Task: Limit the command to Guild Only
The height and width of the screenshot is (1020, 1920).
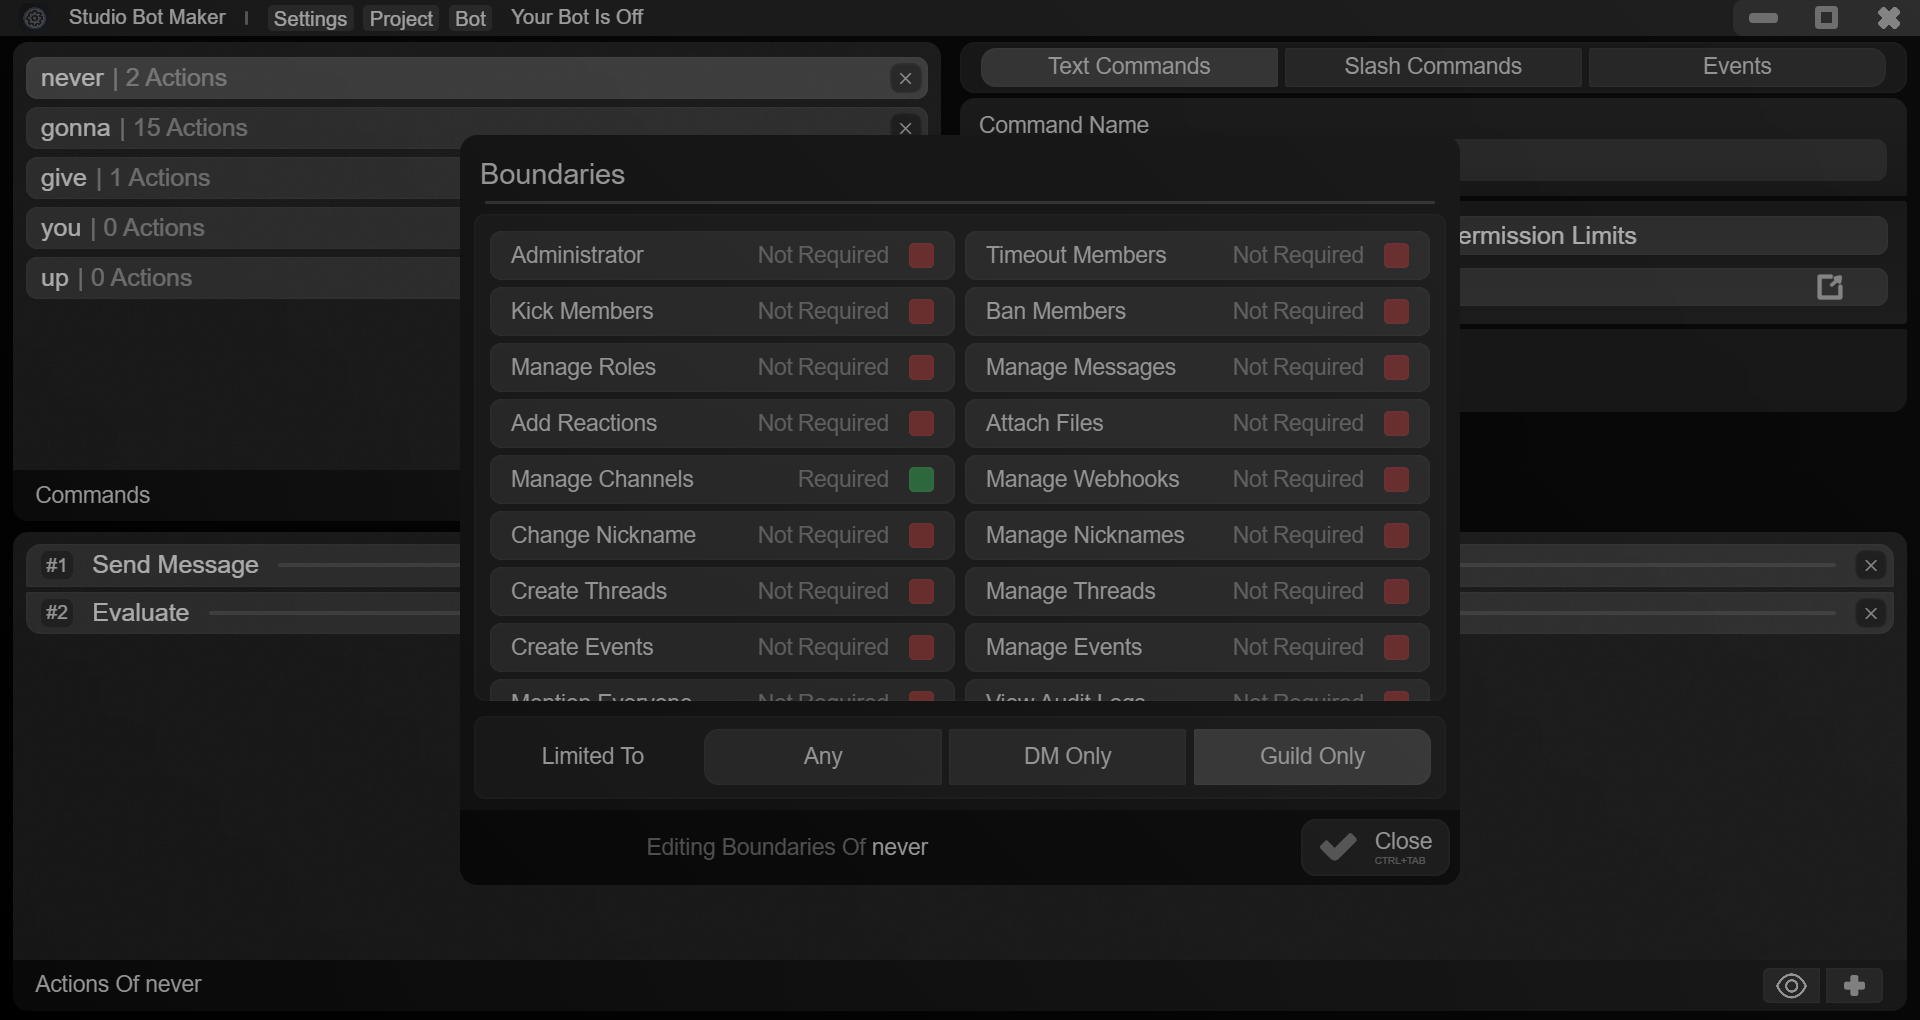Action: tap(1311, 756)
